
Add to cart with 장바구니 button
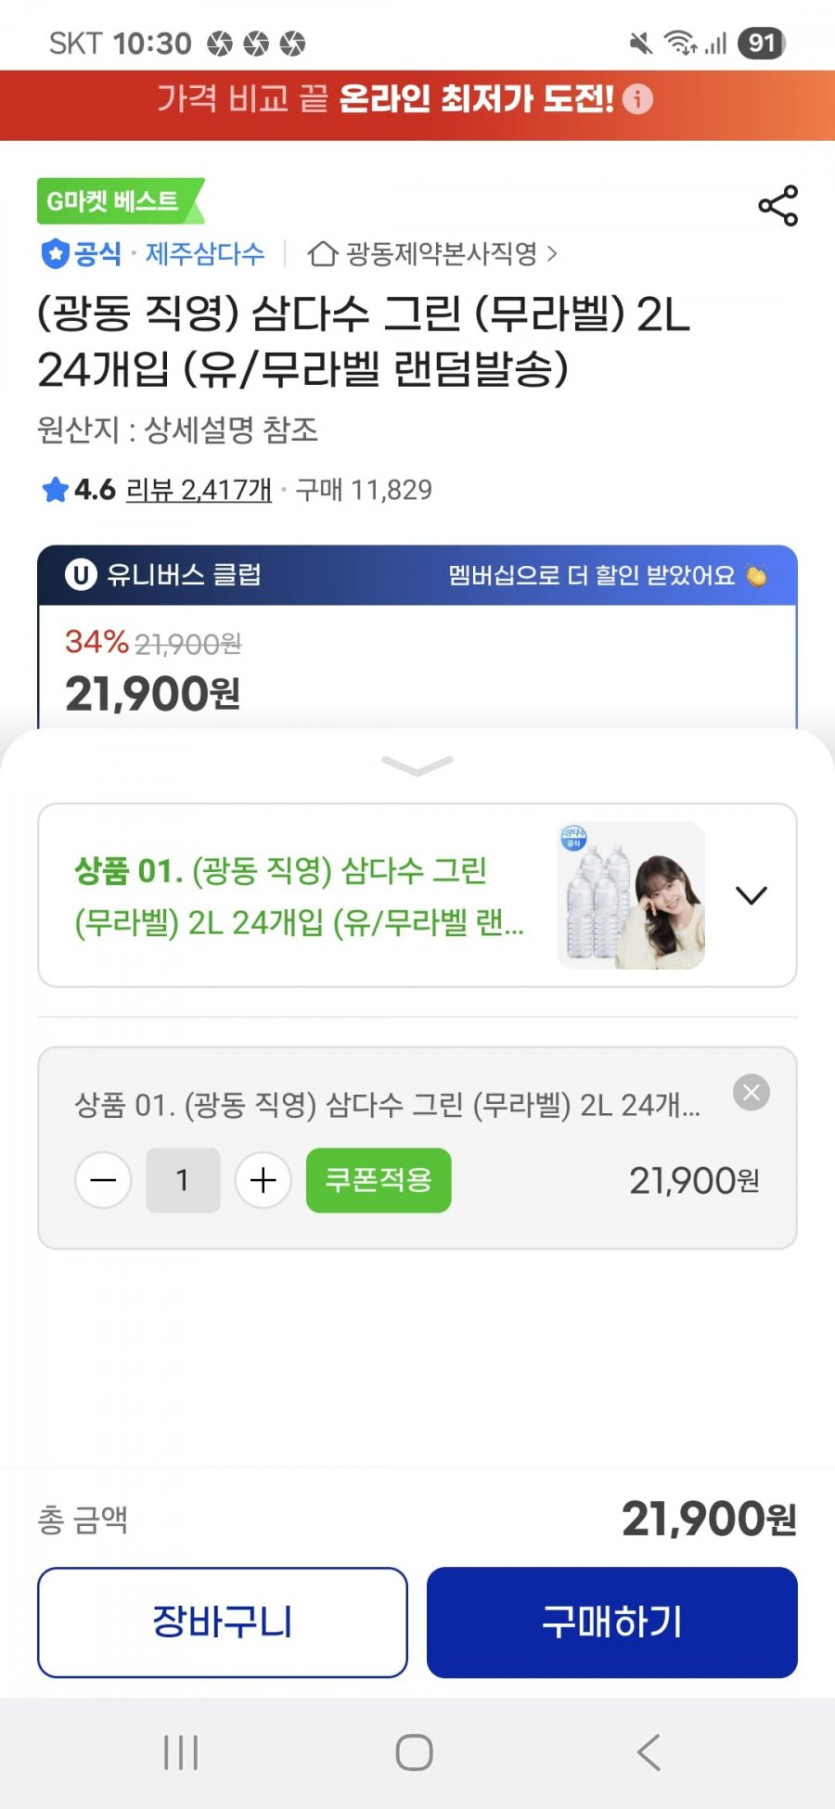pos(222,1622)
